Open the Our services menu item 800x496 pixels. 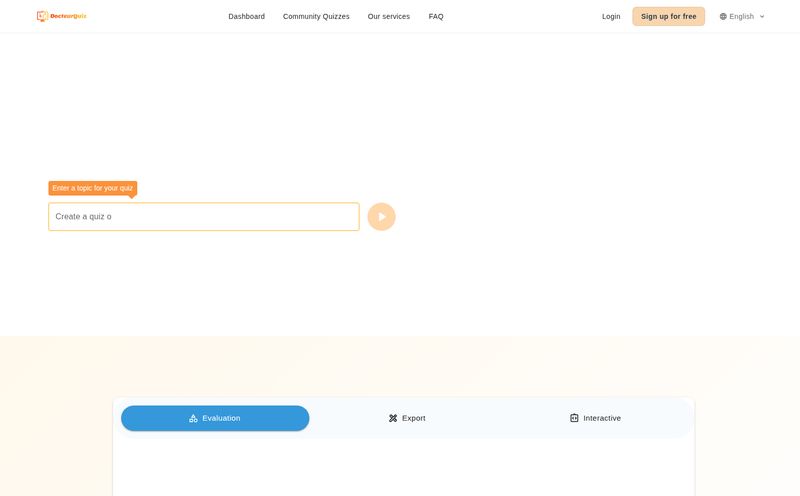click(x=388, y=16)
